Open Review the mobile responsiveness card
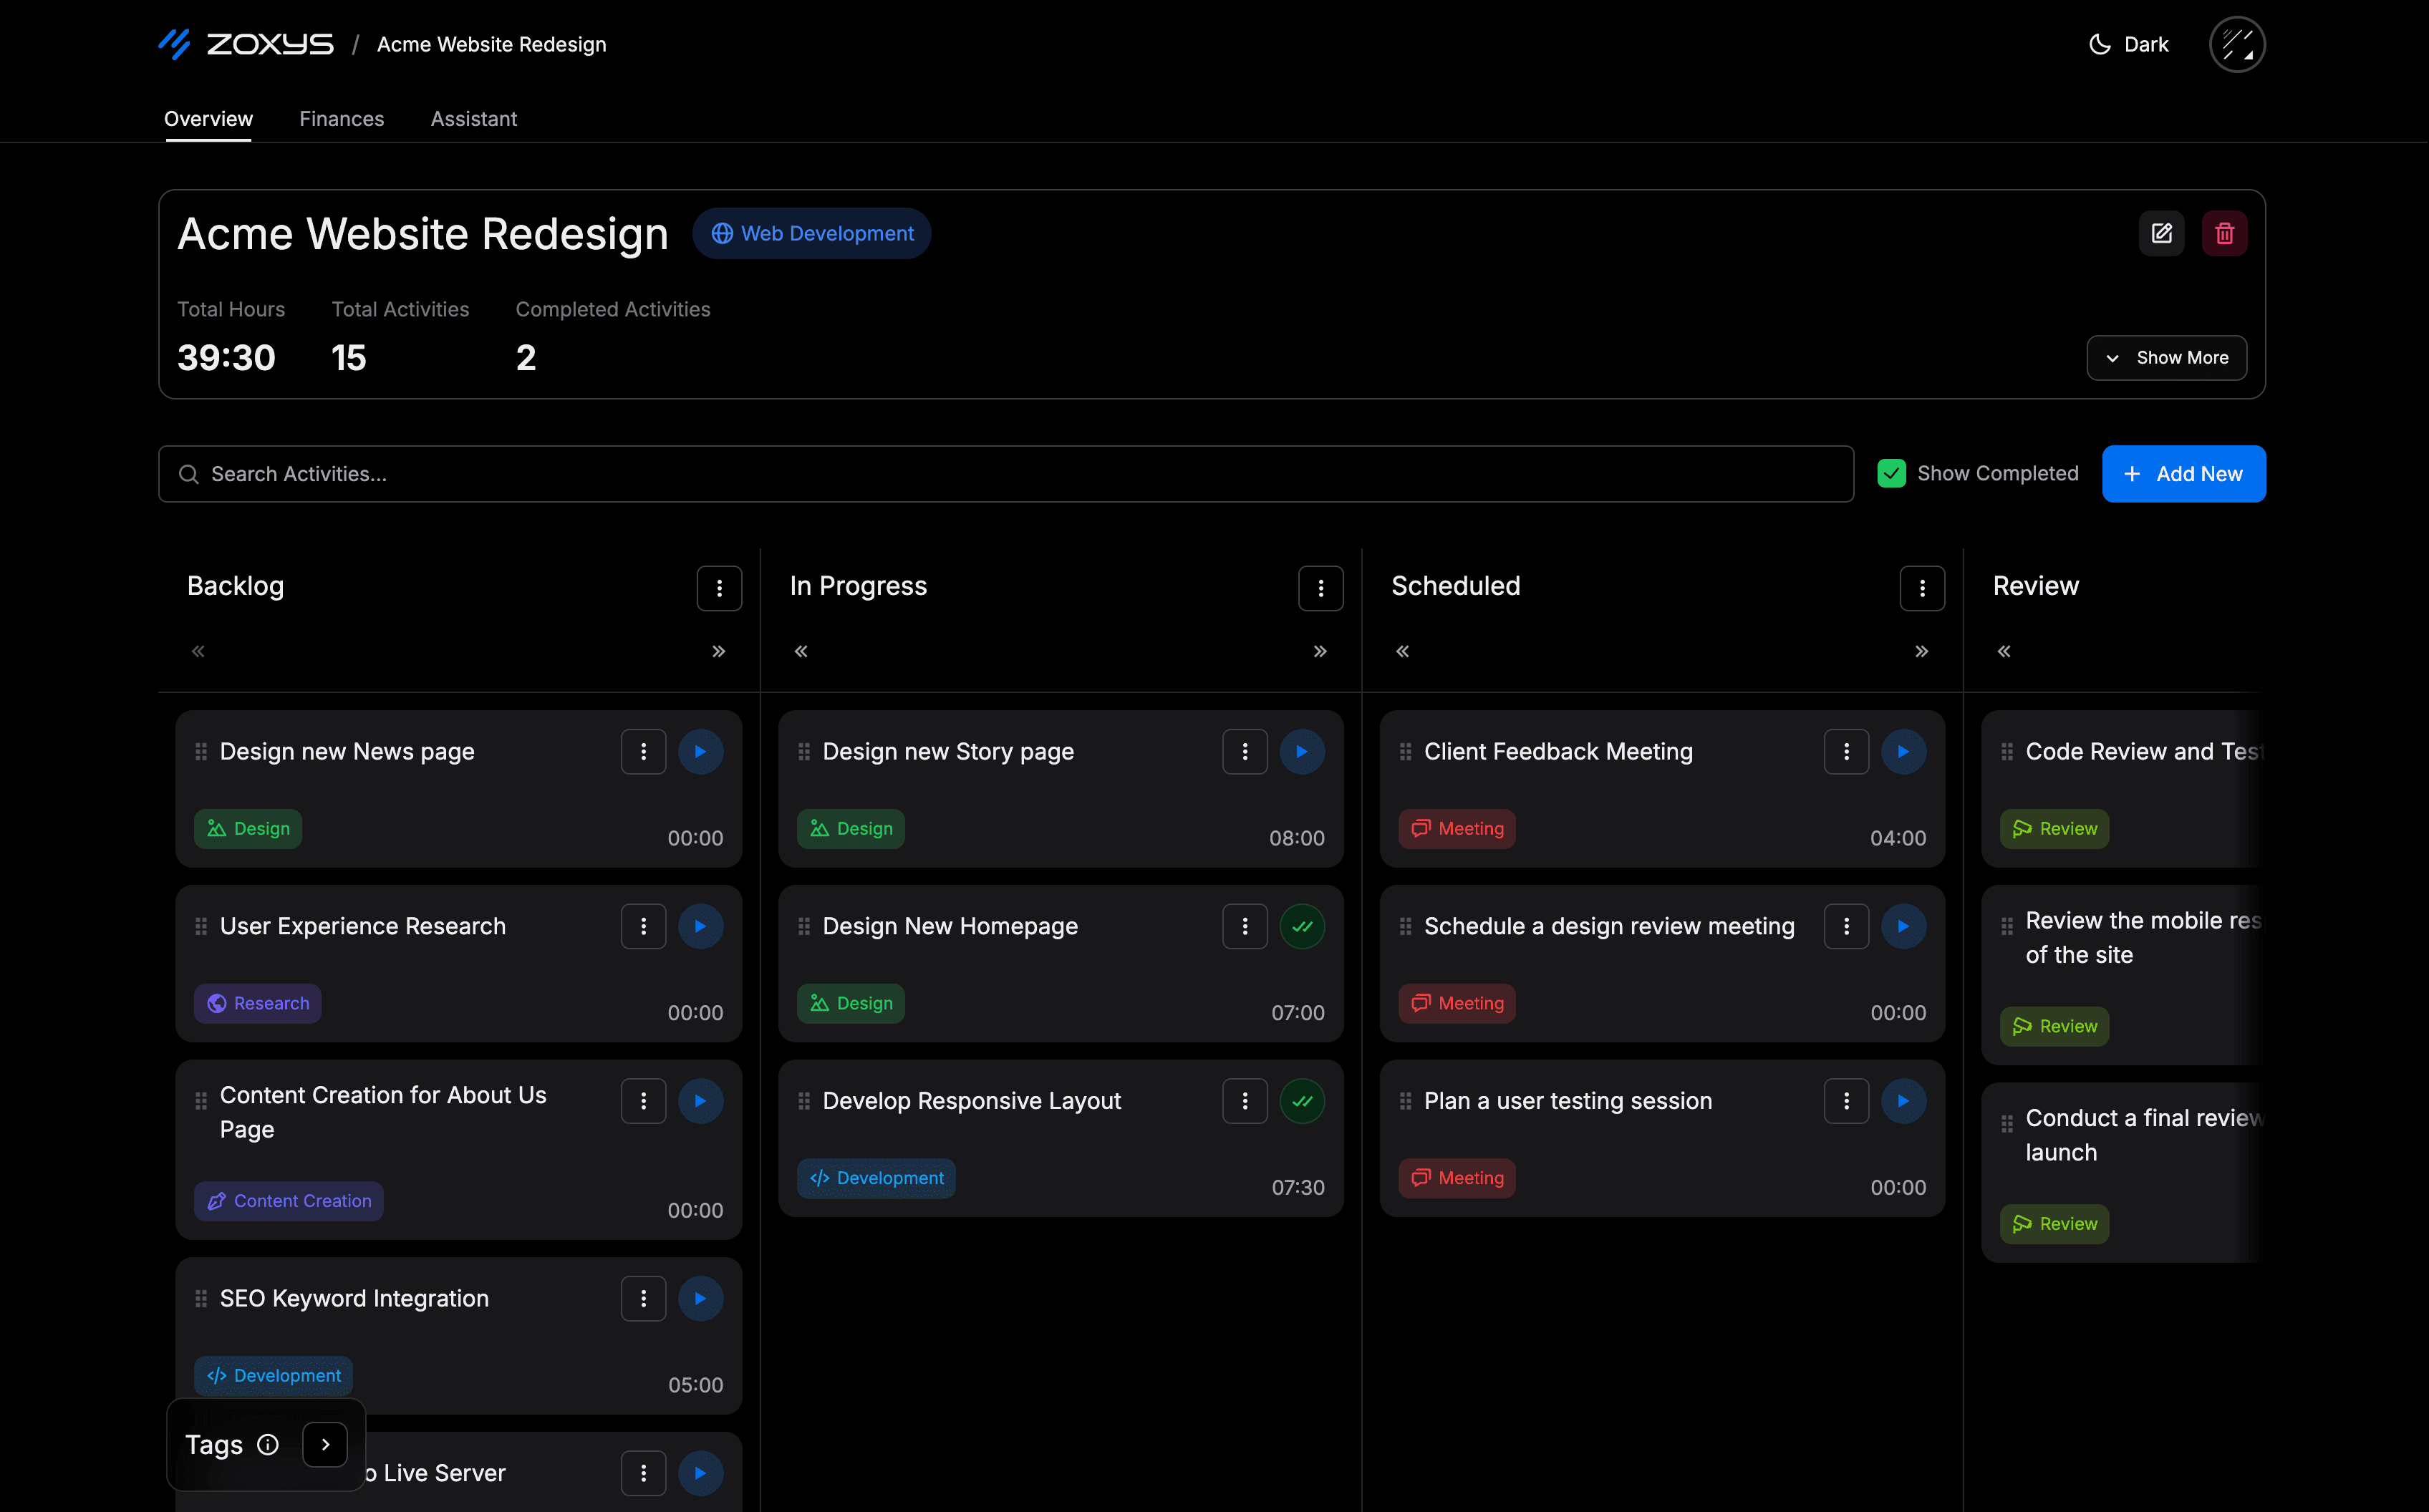 2123,975
